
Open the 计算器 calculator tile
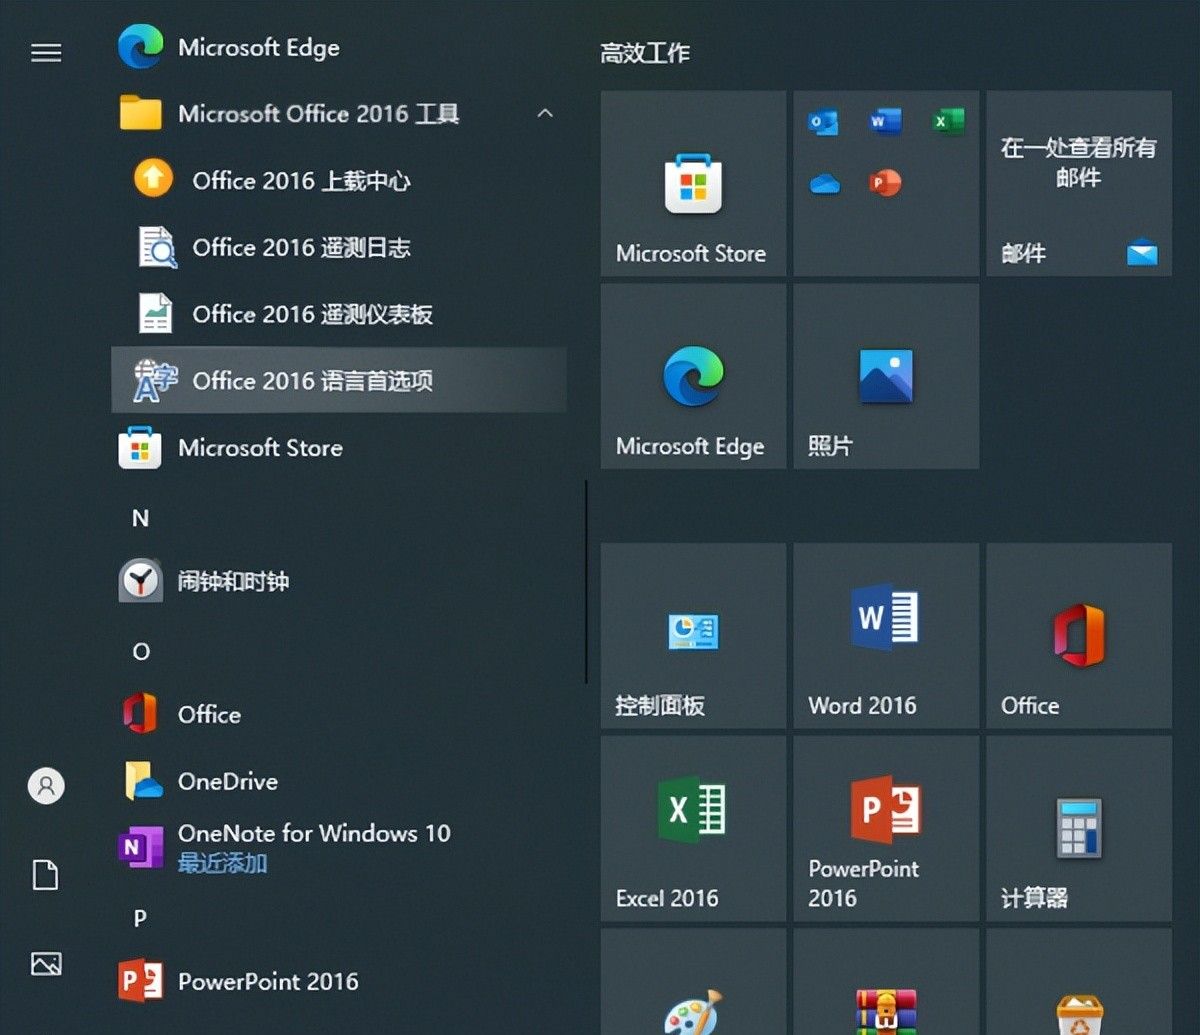[x=1079, y=829]
